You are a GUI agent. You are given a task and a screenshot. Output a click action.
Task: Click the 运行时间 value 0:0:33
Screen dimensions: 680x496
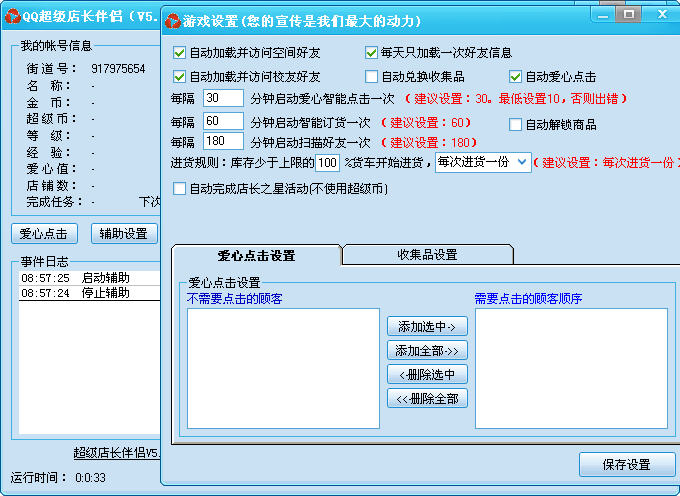click(x=90, y=478)
